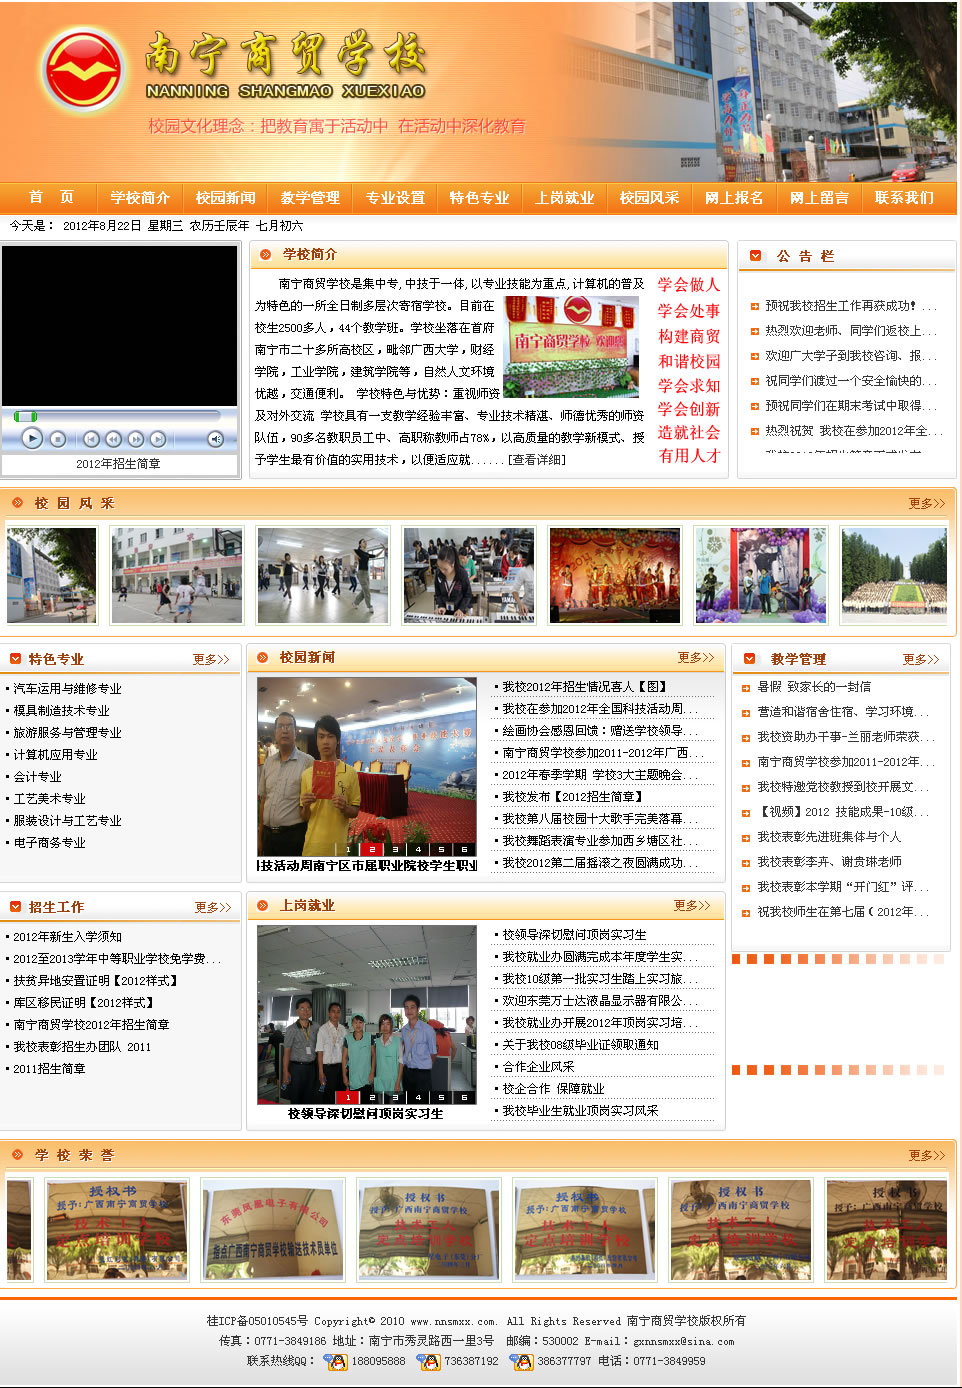Open 校园新闻 in the navigation bar

[x=225, y=198]
